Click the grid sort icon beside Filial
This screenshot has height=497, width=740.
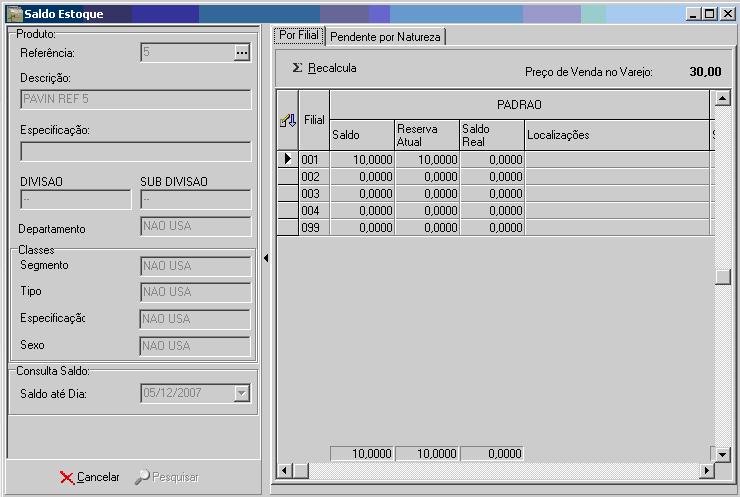click(287, 120)
